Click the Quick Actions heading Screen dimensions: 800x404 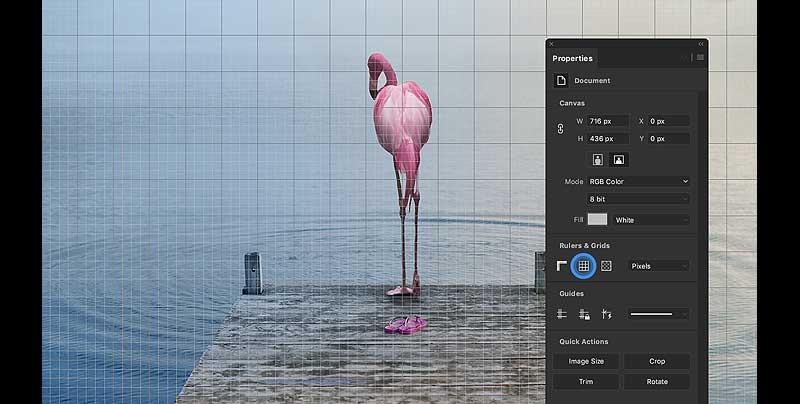pos(584,341)
